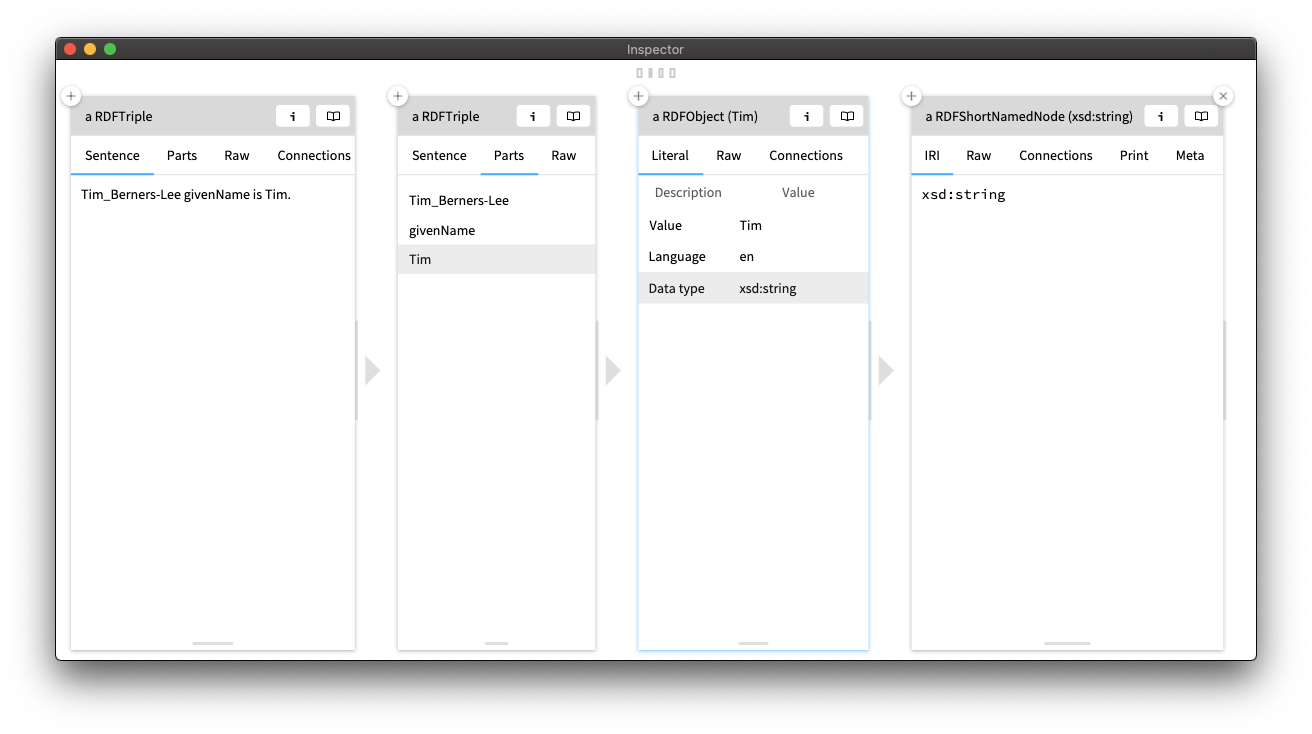Open Connections tab in first RDFTriple pane
This screenshot has width=1312, height=734.
point(314,155)
